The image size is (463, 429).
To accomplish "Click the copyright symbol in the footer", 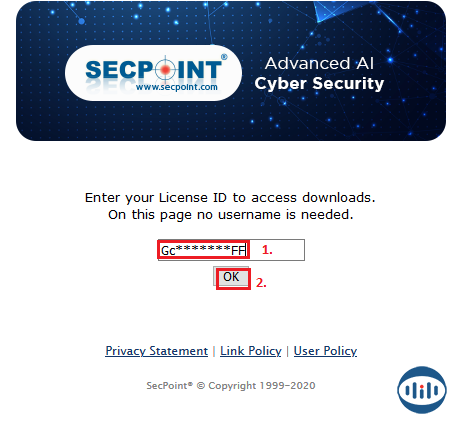I will tap(201, 386).
